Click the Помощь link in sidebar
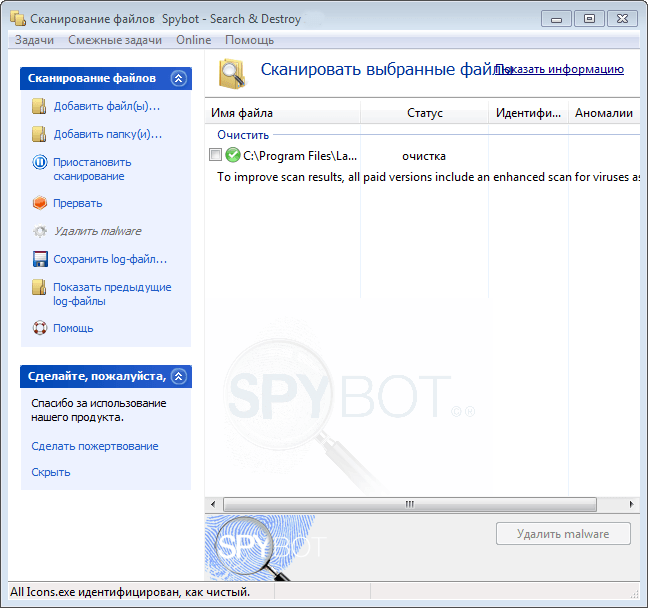This screenshot has height=608, width=648. click(73, 328)
